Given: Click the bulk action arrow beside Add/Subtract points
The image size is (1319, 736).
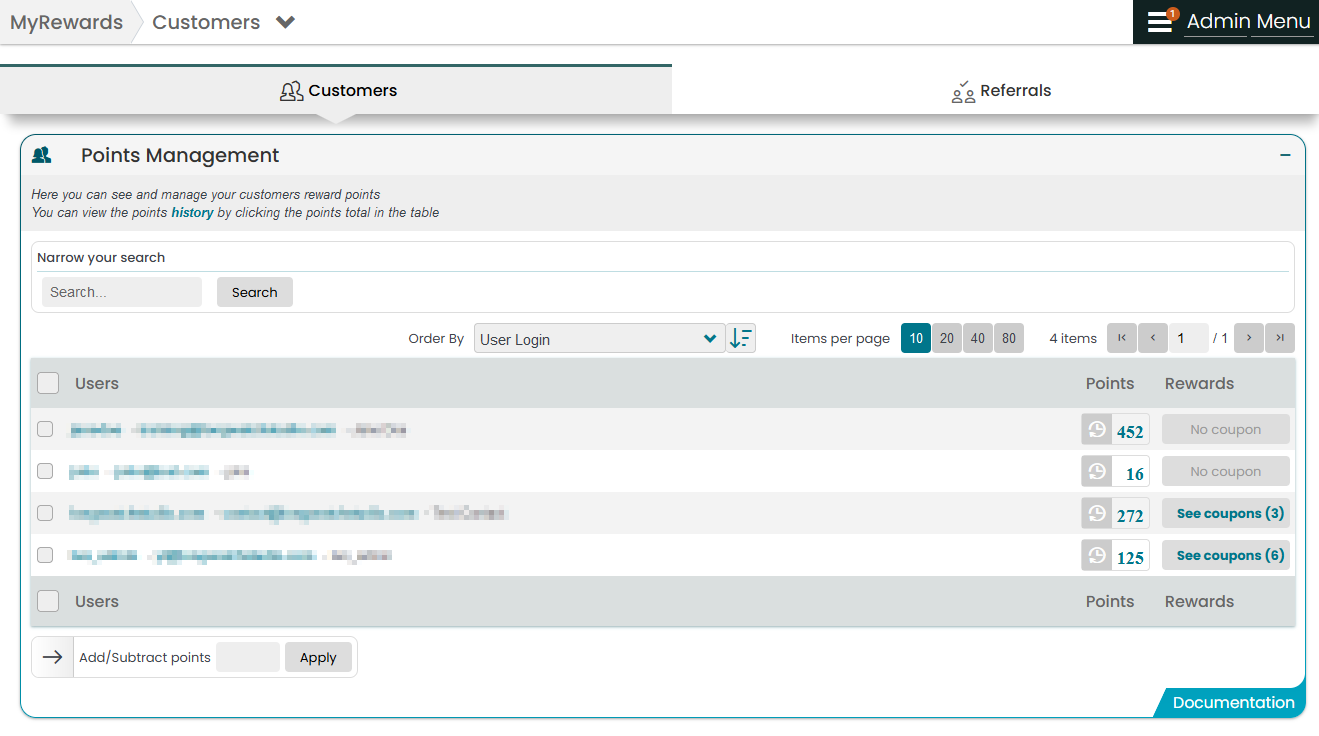Looking at the screenshot, I should pos(52,657).
